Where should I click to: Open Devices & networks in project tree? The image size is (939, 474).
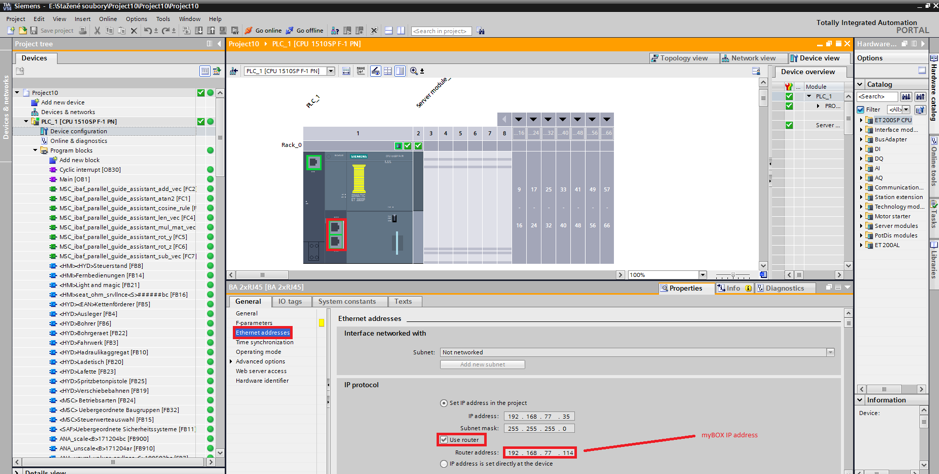coord(68,112)
